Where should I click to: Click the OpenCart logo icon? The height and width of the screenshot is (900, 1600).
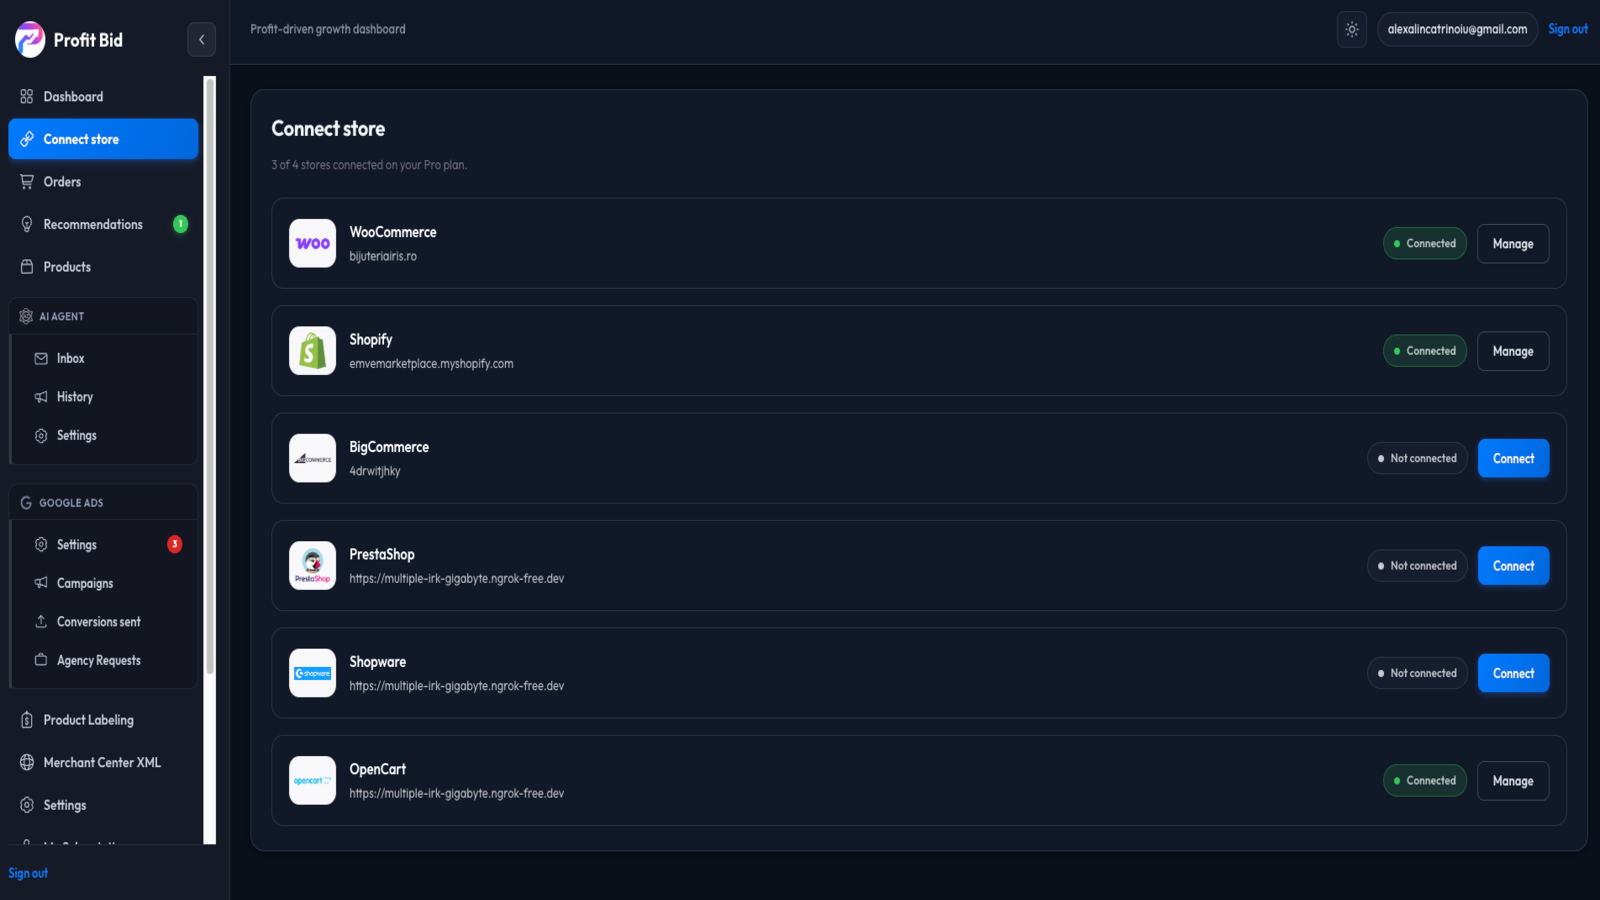click(313, 781)
